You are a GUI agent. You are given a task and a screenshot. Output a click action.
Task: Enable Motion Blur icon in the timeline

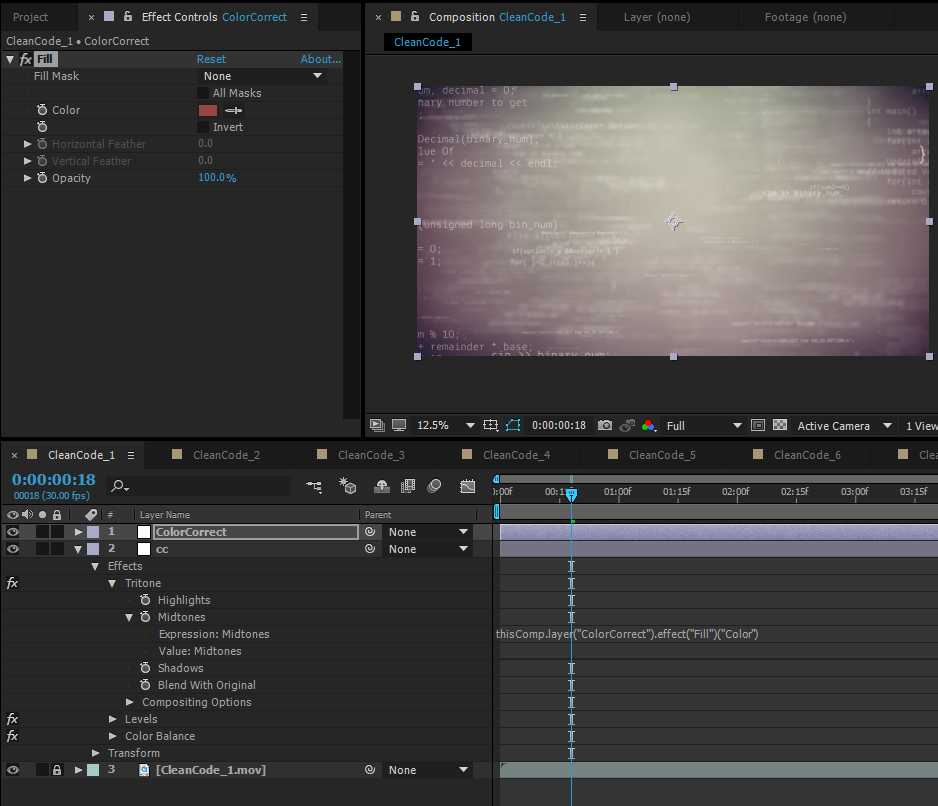click(x=434, y=487)
